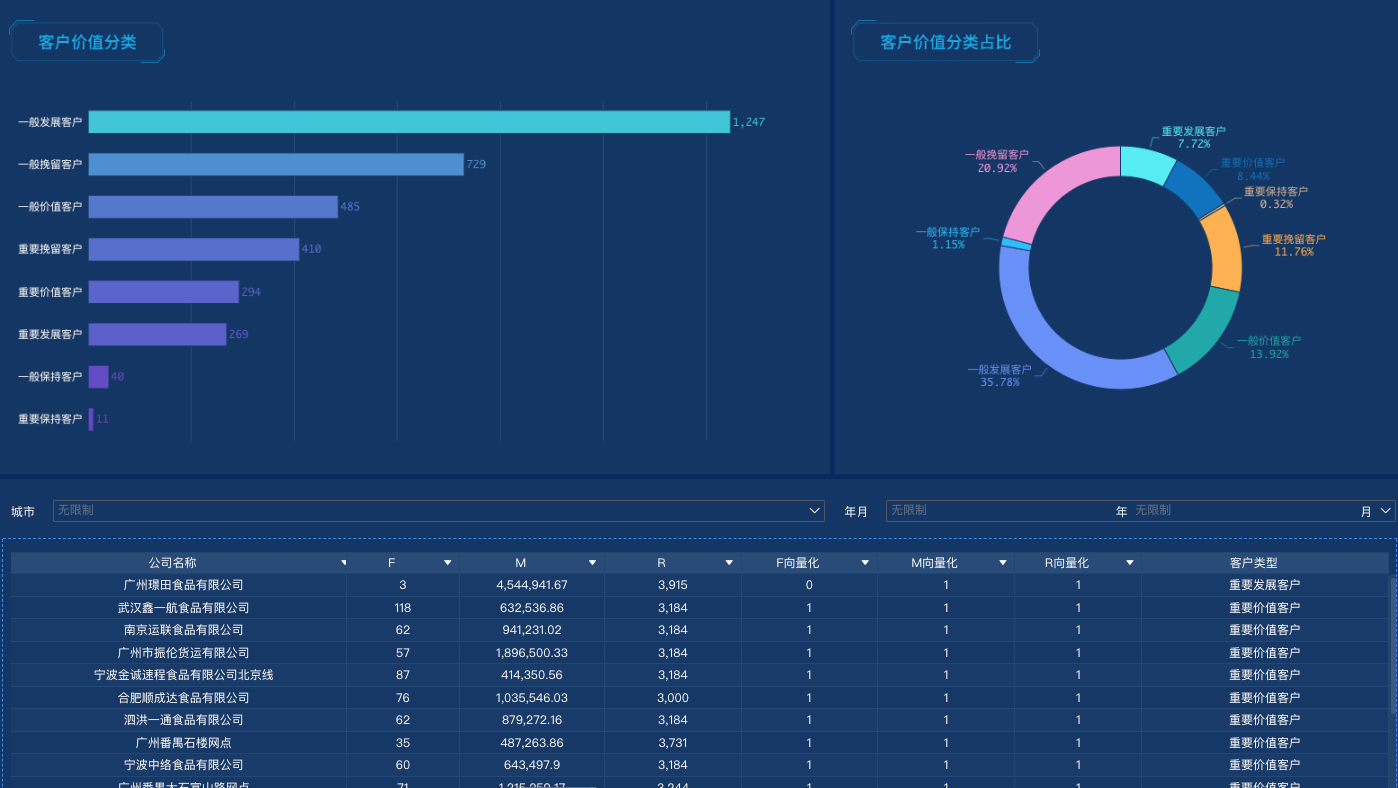Image resolution: width=1398 pixels, height=788 pixels.
Task: Click the 客户价值分类占比 chart title
Action: click(946, 42)
